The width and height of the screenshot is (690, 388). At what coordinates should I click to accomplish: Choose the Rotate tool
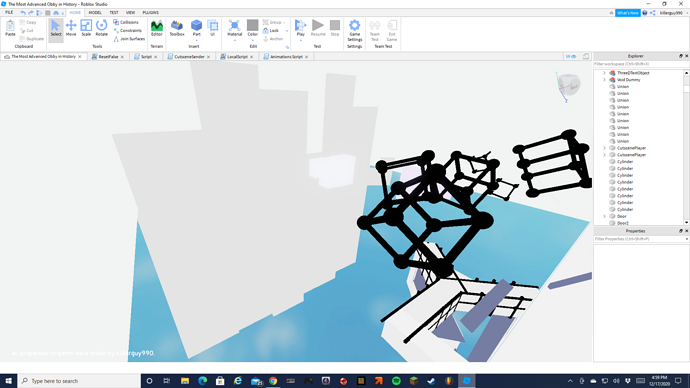pyautogui.click(x=102, y=28)
